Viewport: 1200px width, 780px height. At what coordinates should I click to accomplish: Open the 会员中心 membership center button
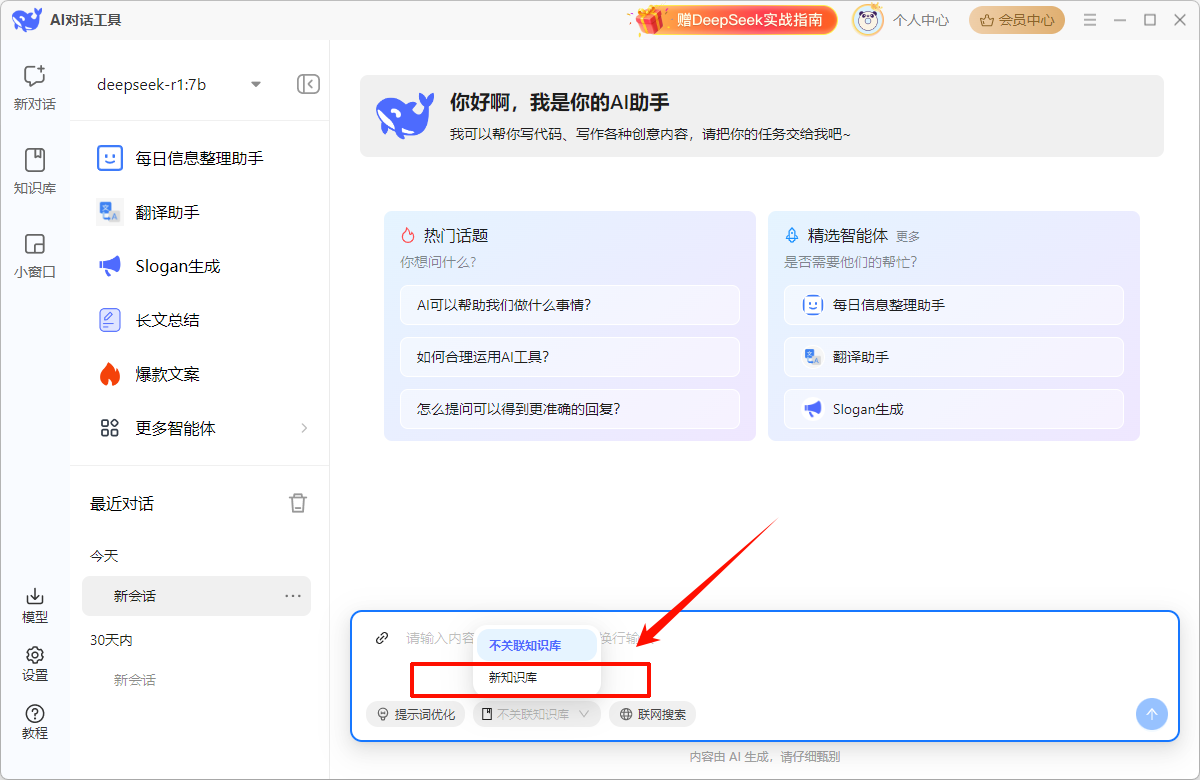pyautogui.click(x=1016, y=20)
